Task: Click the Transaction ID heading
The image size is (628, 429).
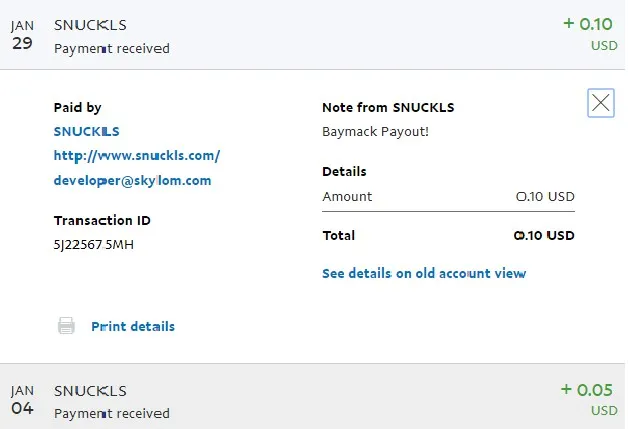Action: click(x=102, y=220)
